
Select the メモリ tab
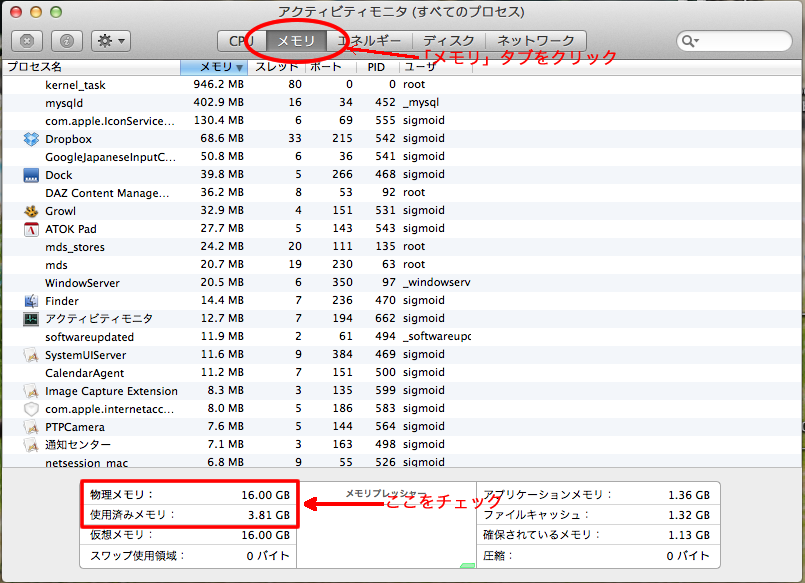tap(296, 41)
